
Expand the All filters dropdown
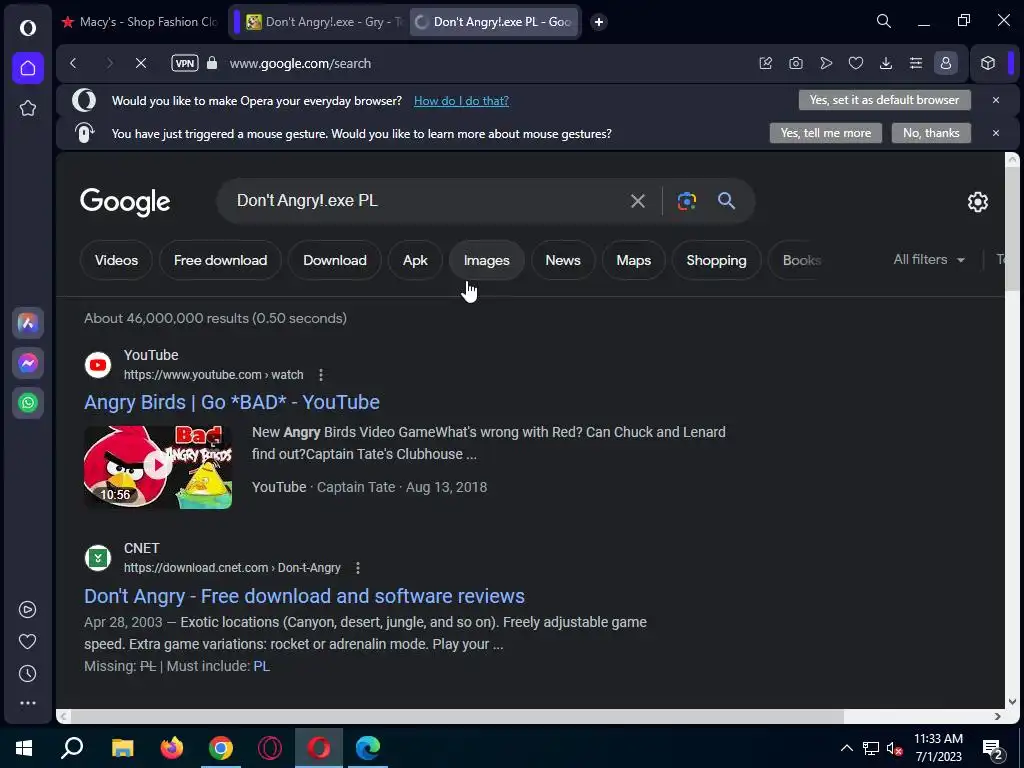click(929, 259)
